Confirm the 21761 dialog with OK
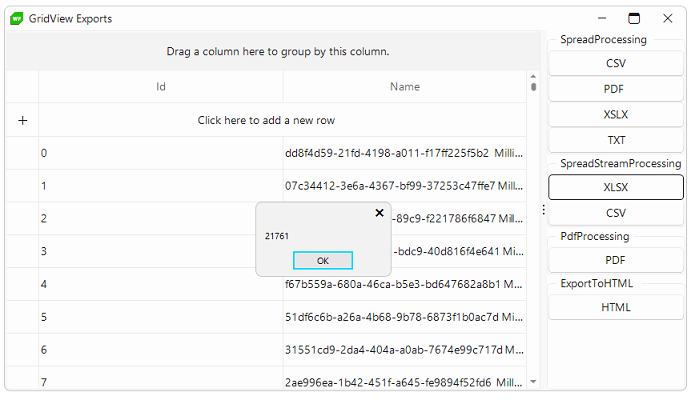699x408 pixels. click(323, 261)
